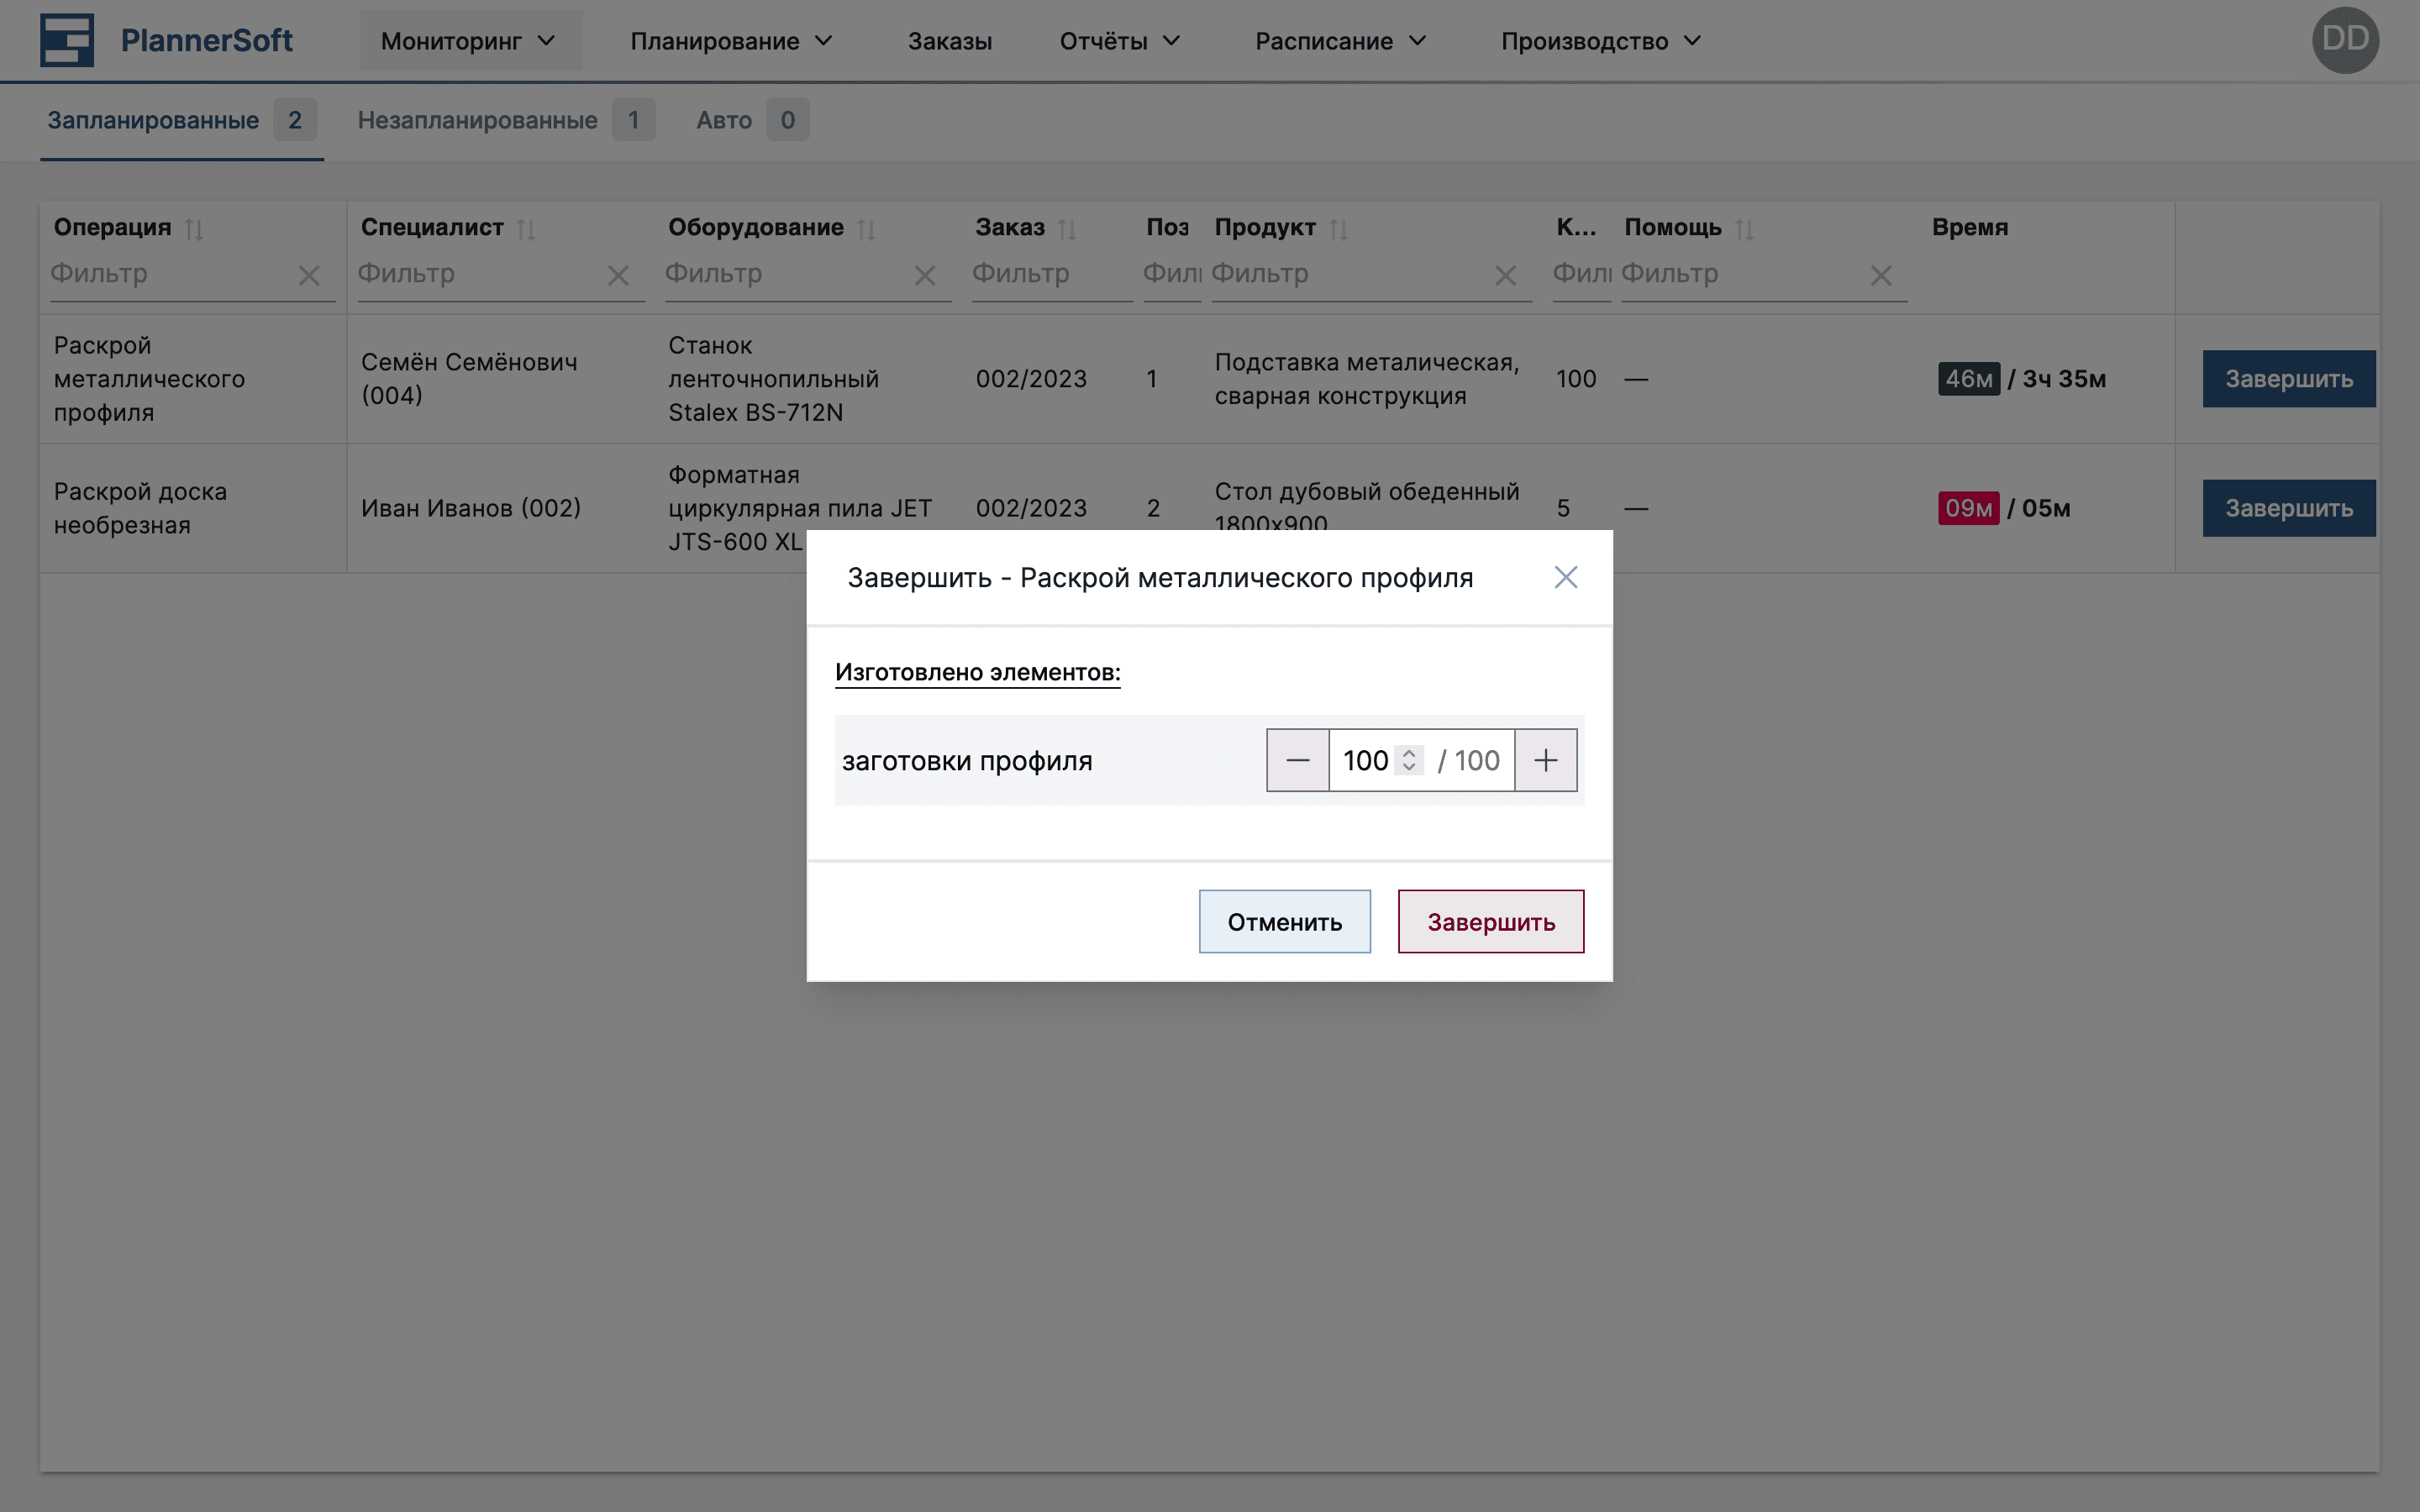Clear the Помощь filter field
2420x1512 pixels.
1880,275
